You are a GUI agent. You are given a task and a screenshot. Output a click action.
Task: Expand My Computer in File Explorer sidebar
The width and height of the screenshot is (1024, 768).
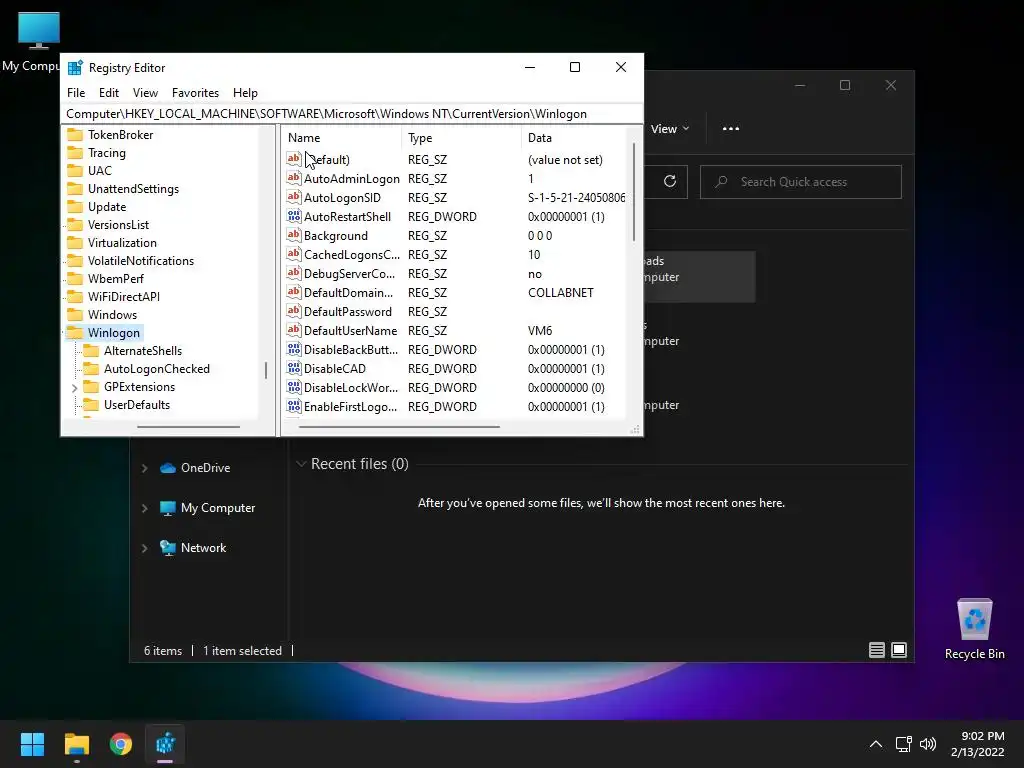click(x=144, y=508)
